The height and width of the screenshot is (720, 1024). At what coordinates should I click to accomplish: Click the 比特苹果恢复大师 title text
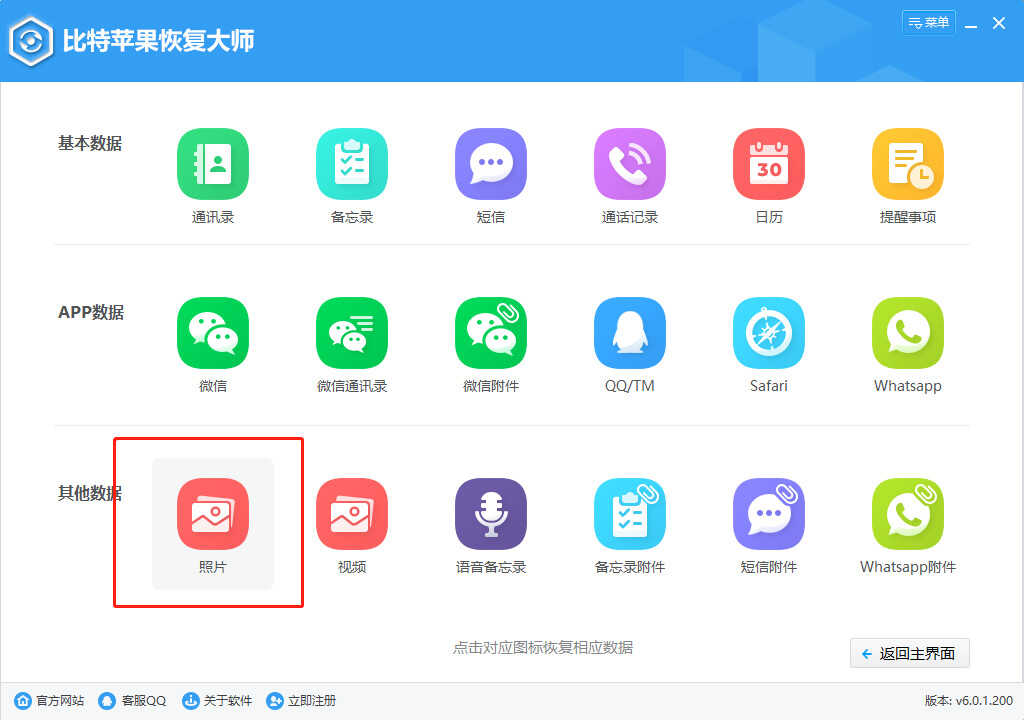point(158,41)
